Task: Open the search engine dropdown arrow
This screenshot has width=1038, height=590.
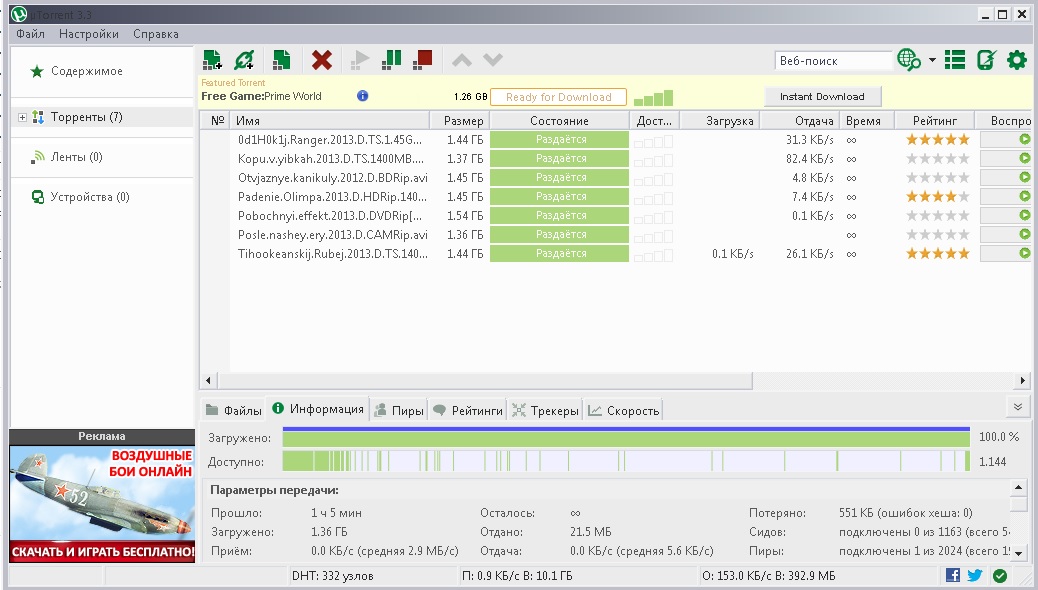Action: coord(932,60)
